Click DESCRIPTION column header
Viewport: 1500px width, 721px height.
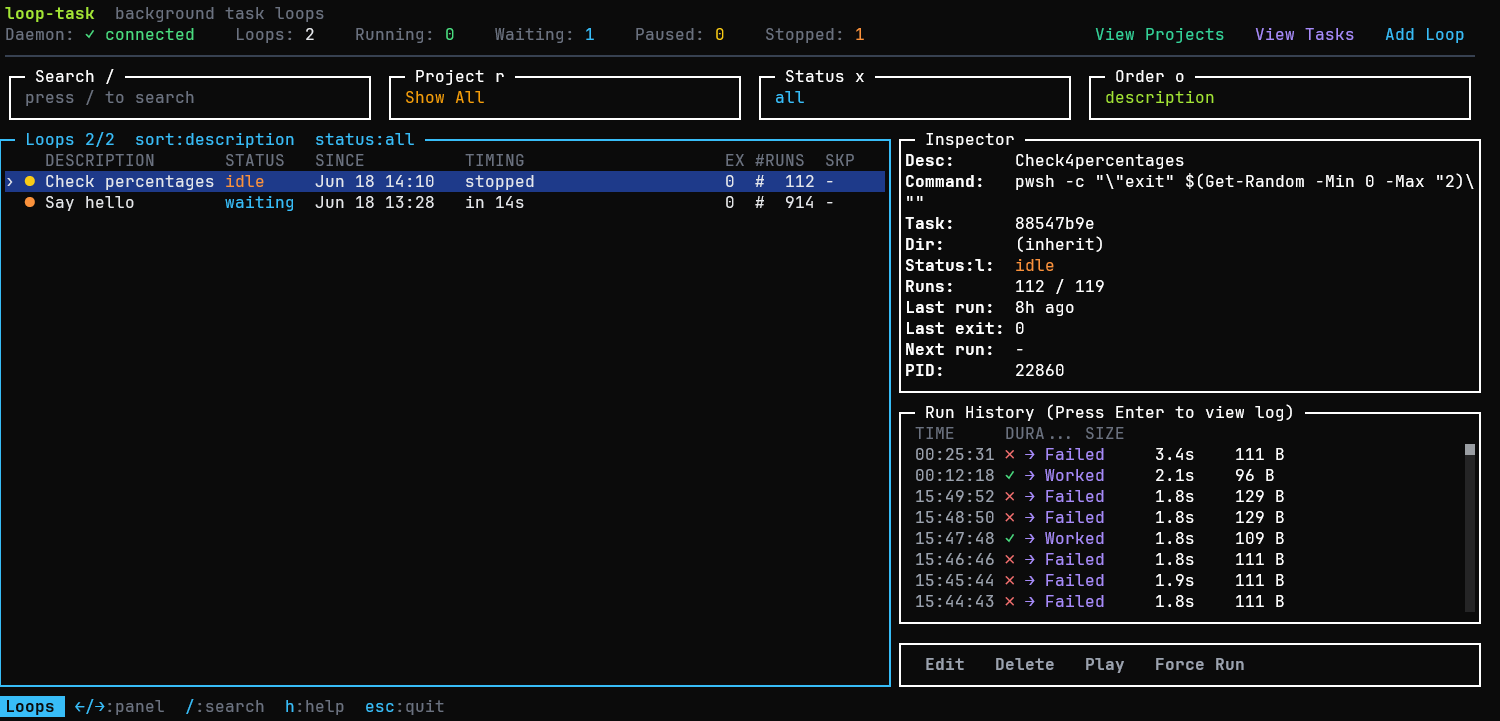point(100,160)
